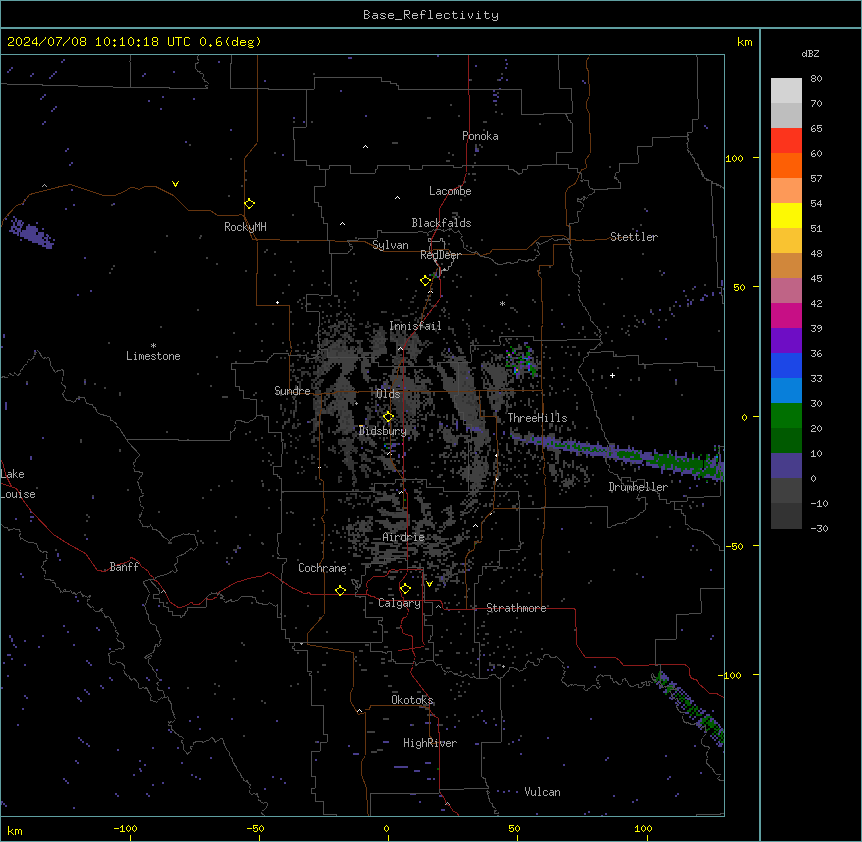The image size is (862, 842).
Task: Click the RockyMH label
Action: tap(245, 226)
